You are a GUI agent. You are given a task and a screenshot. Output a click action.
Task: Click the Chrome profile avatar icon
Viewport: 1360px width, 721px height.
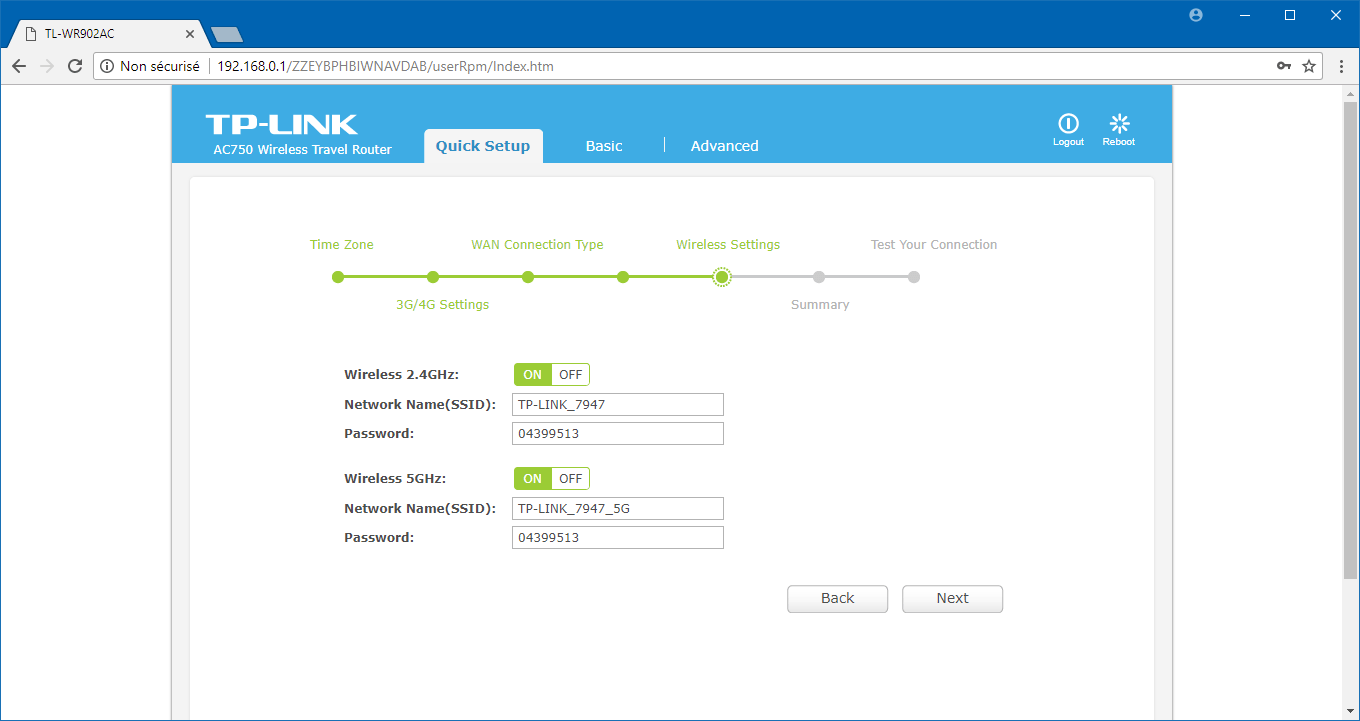click(x=1196, y=15)
